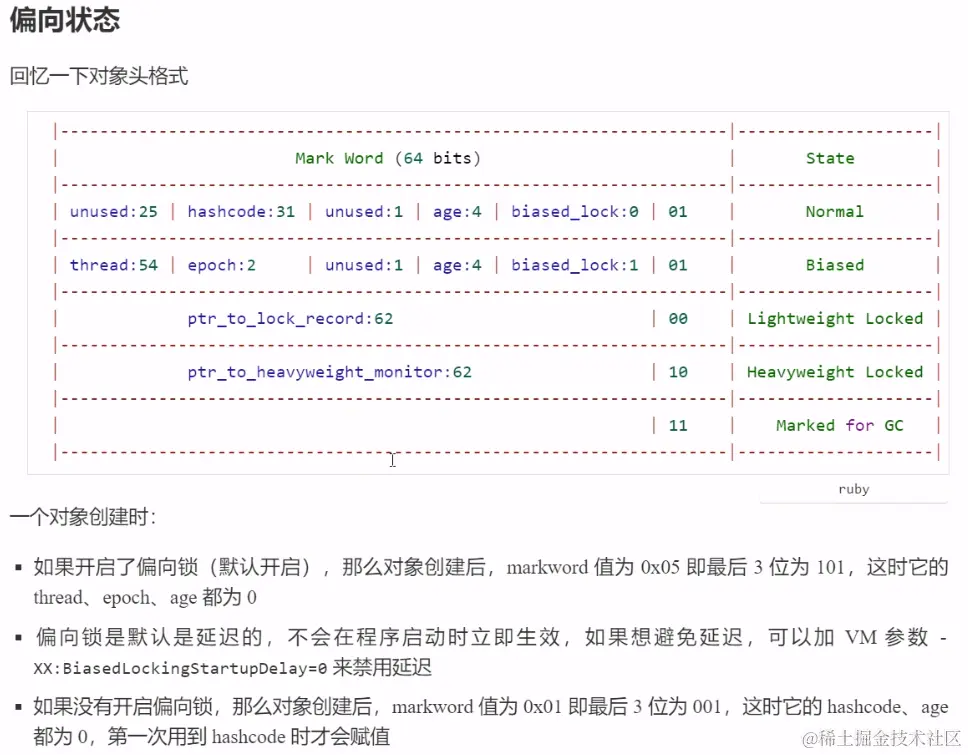Click the 'epoch:2' field
Viewport: 968px width, 755px height.
click(x=222, y=265)
